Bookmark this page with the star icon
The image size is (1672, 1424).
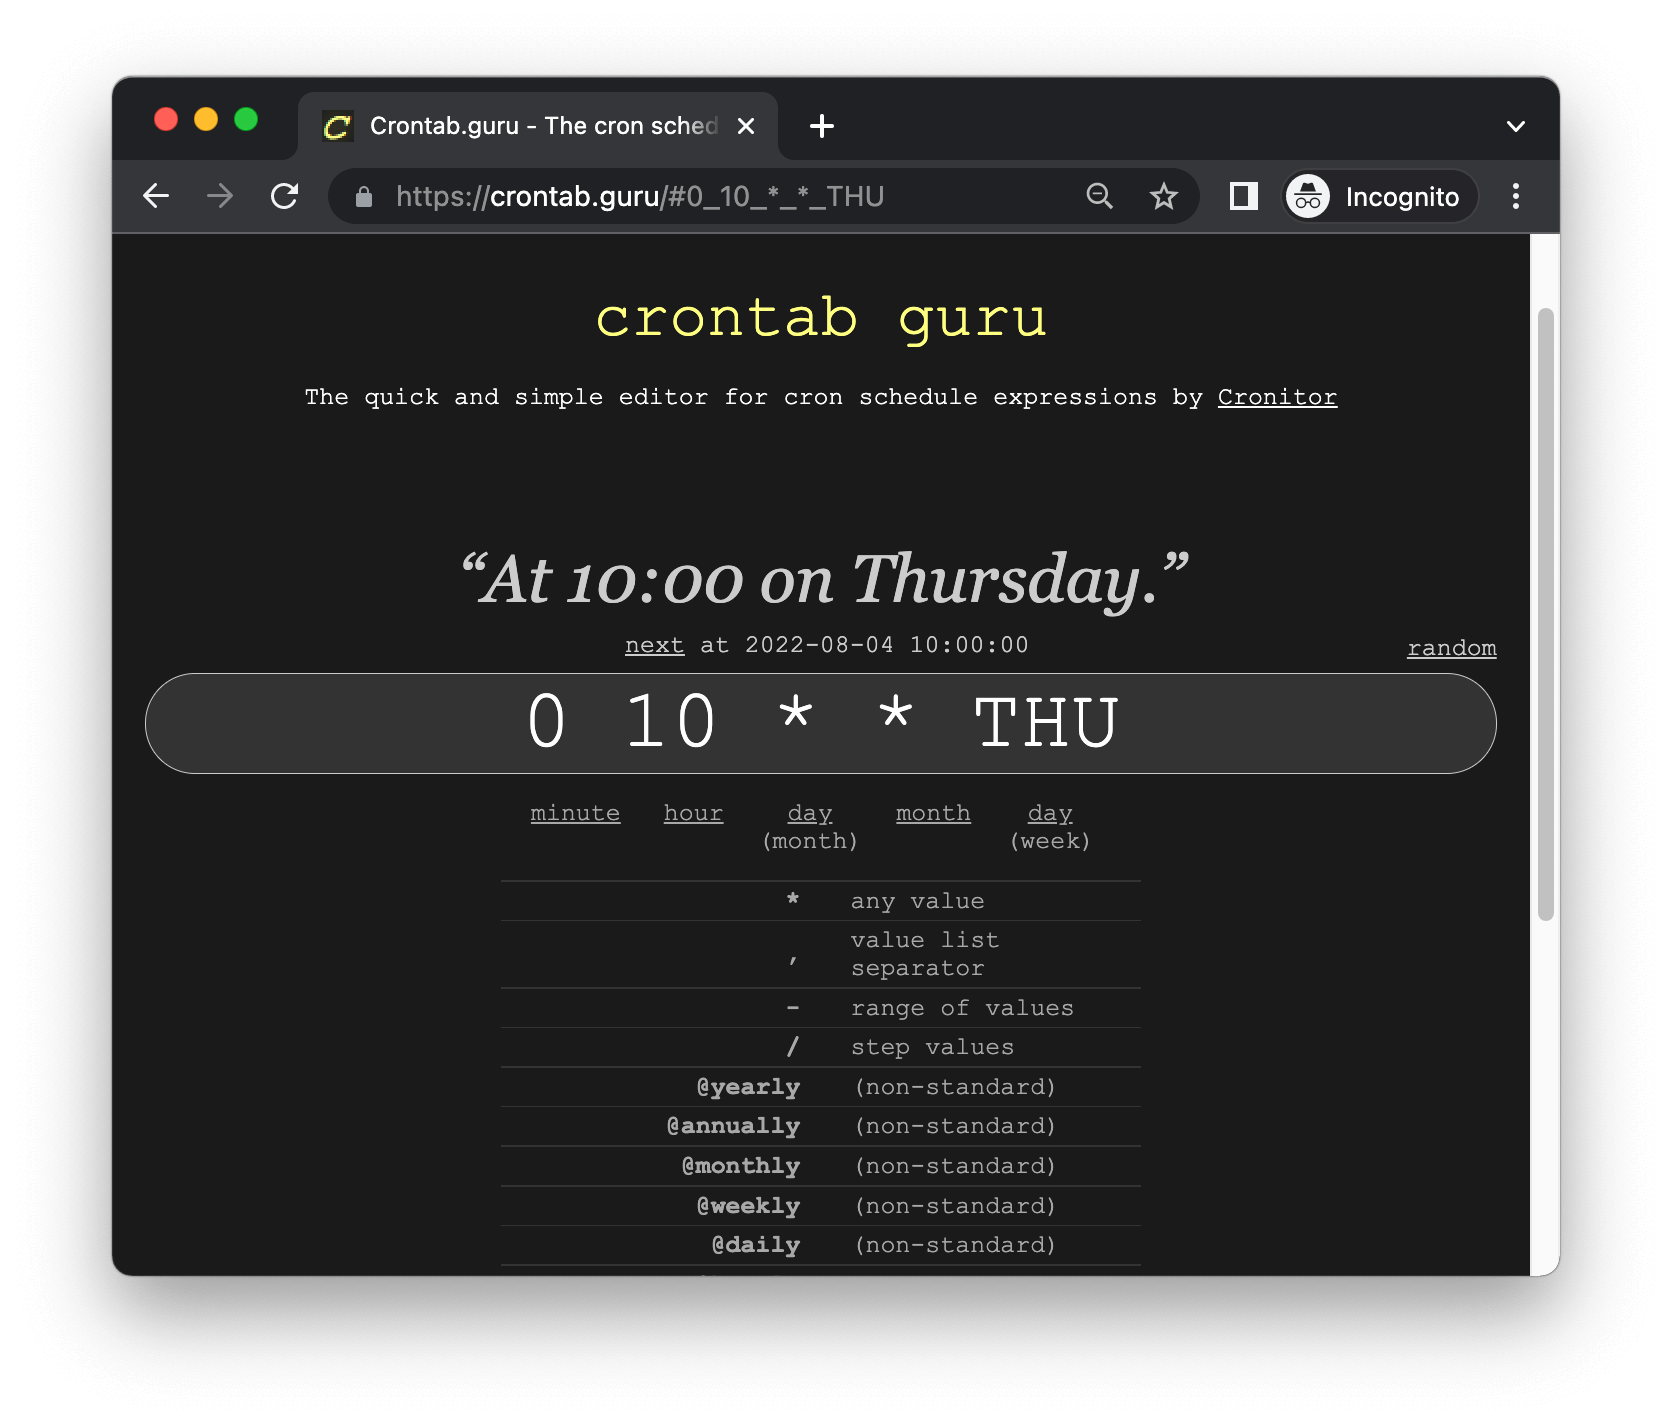(1163, 196)
